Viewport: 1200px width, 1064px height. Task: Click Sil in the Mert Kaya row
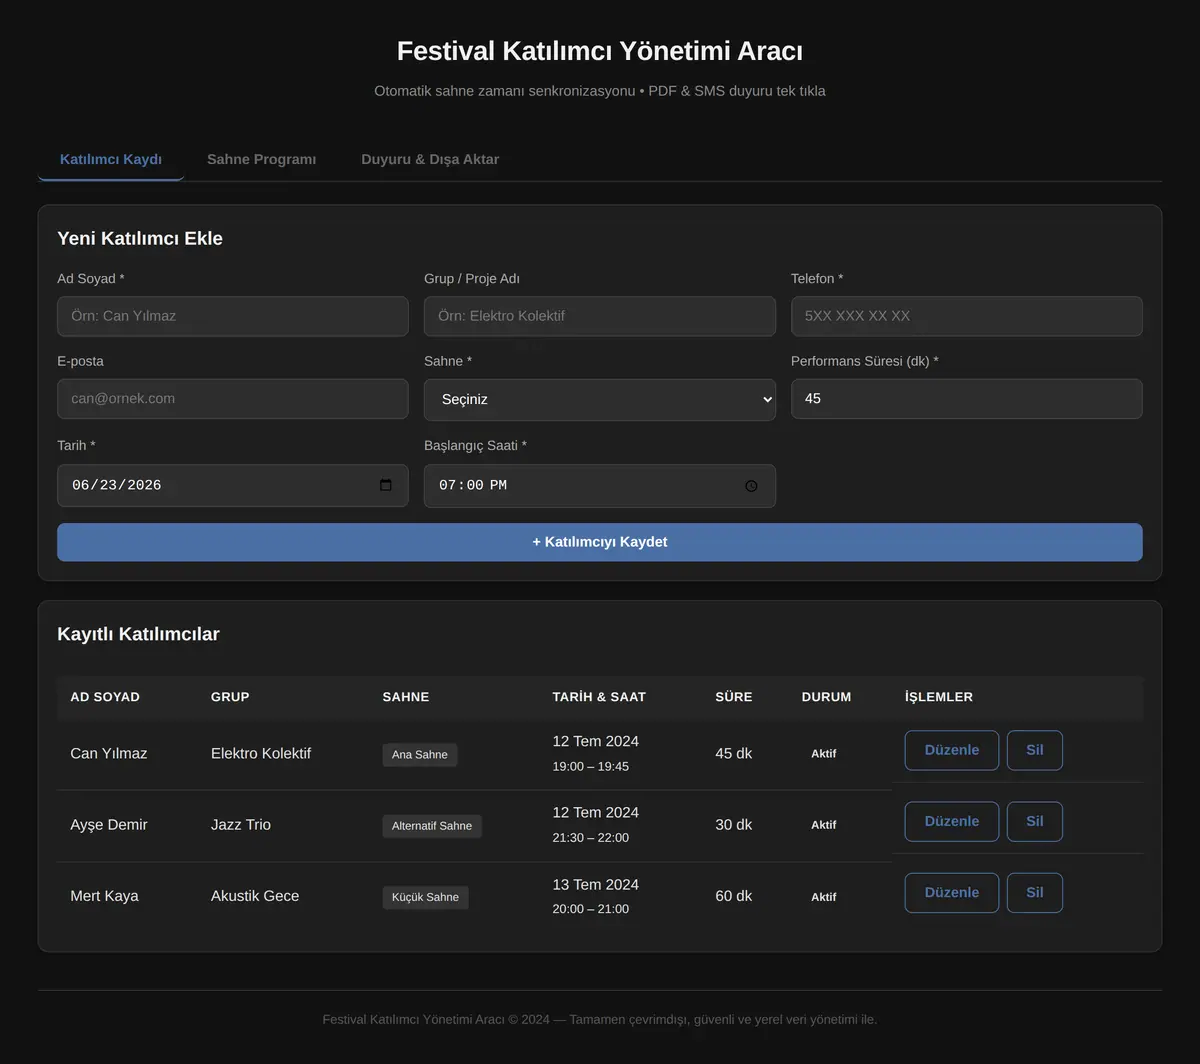(1035, 893)
